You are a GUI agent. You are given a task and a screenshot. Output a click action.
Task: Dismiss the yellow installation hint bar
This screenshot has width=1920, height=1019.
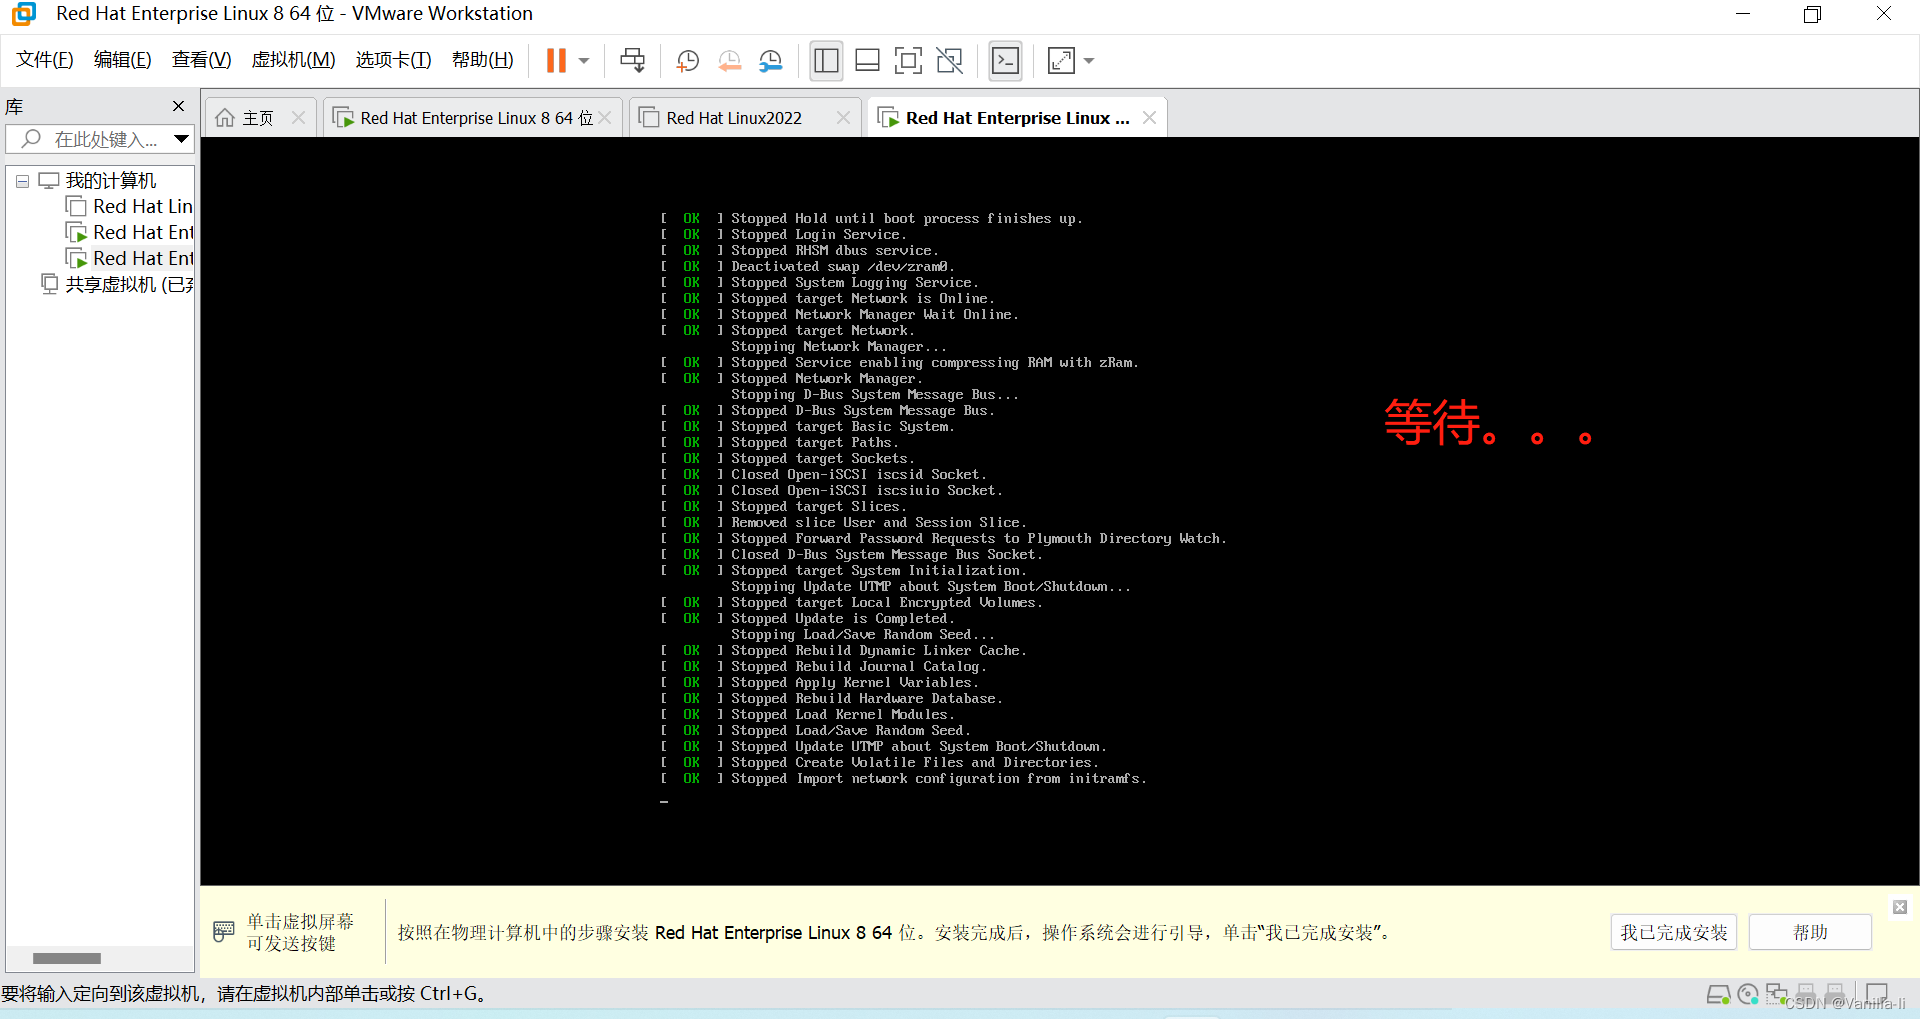1900,907
